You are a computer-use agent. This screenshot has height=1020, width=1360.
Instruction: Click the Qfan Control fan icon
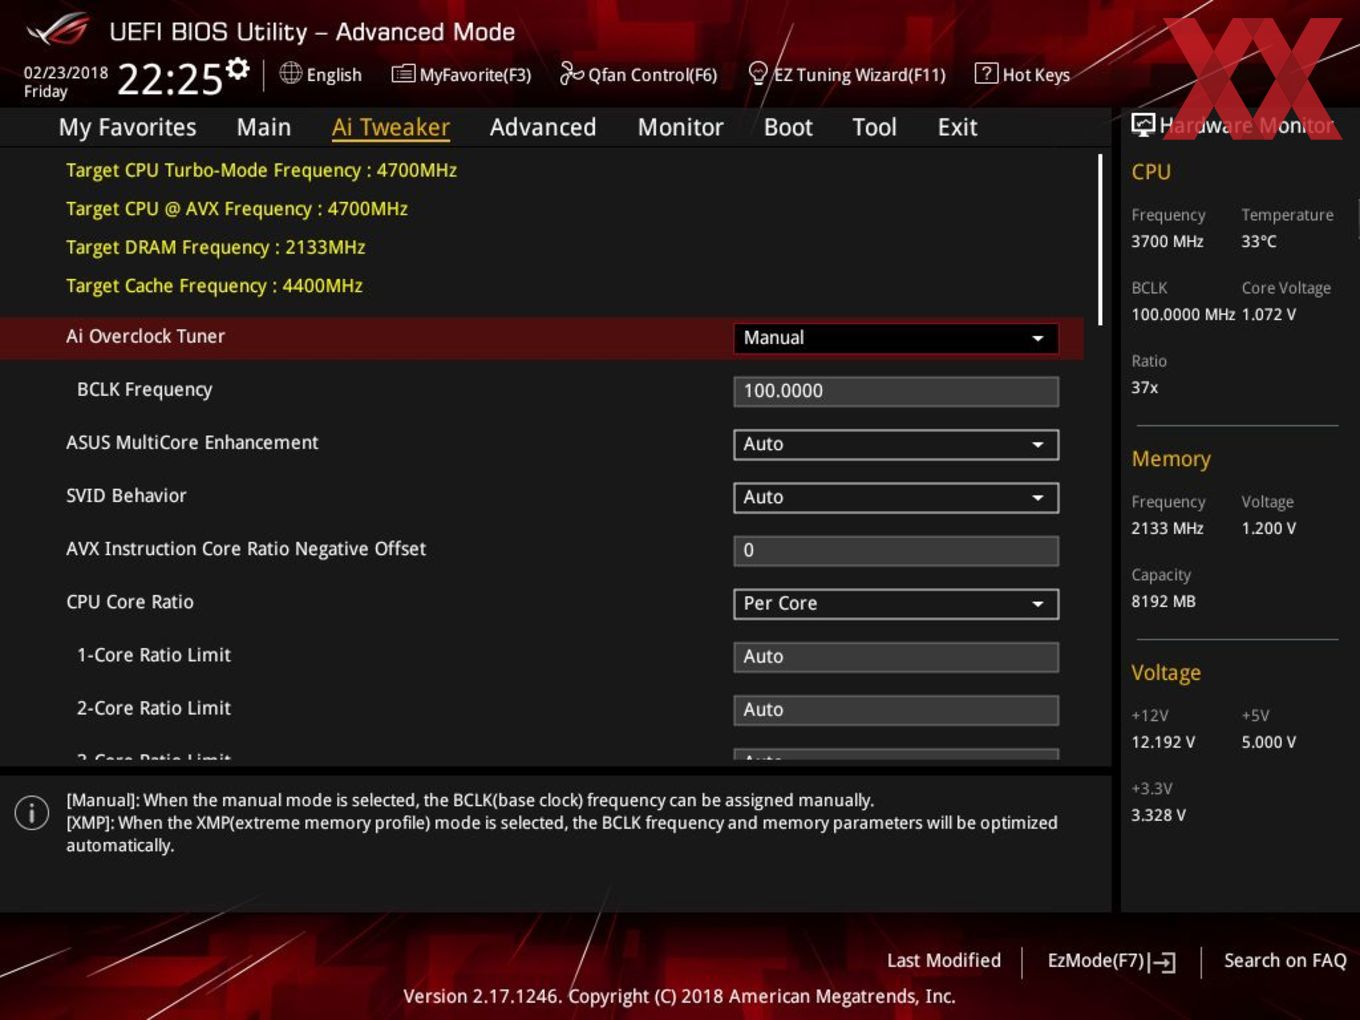571,73
